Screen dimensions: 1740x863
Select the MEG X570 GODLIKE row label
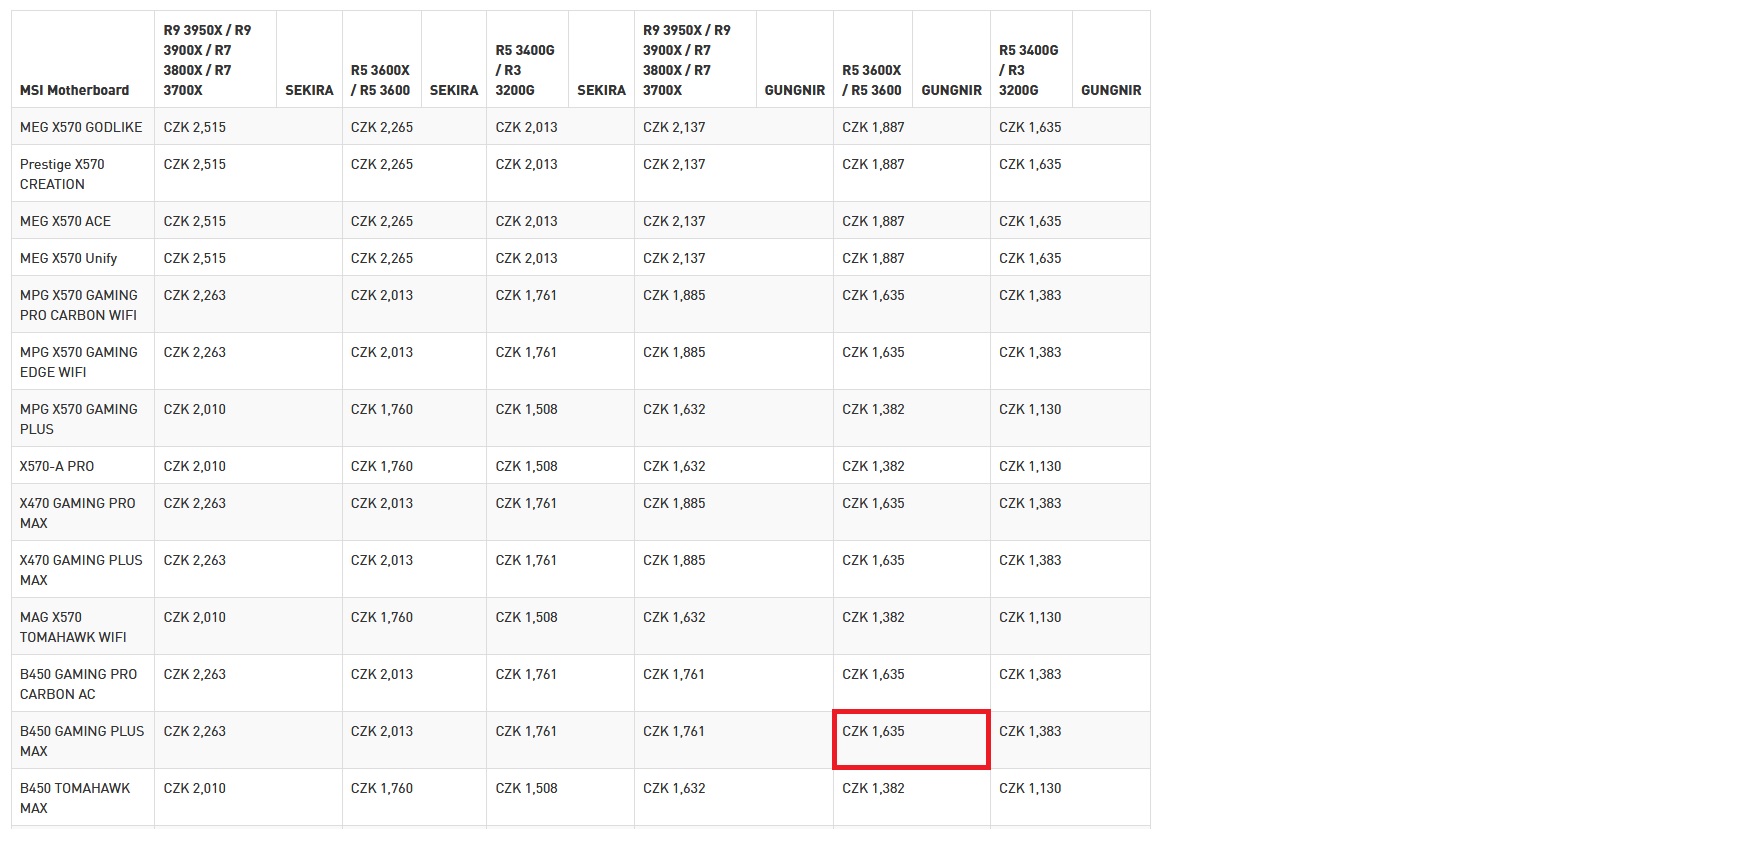point(81,127)
